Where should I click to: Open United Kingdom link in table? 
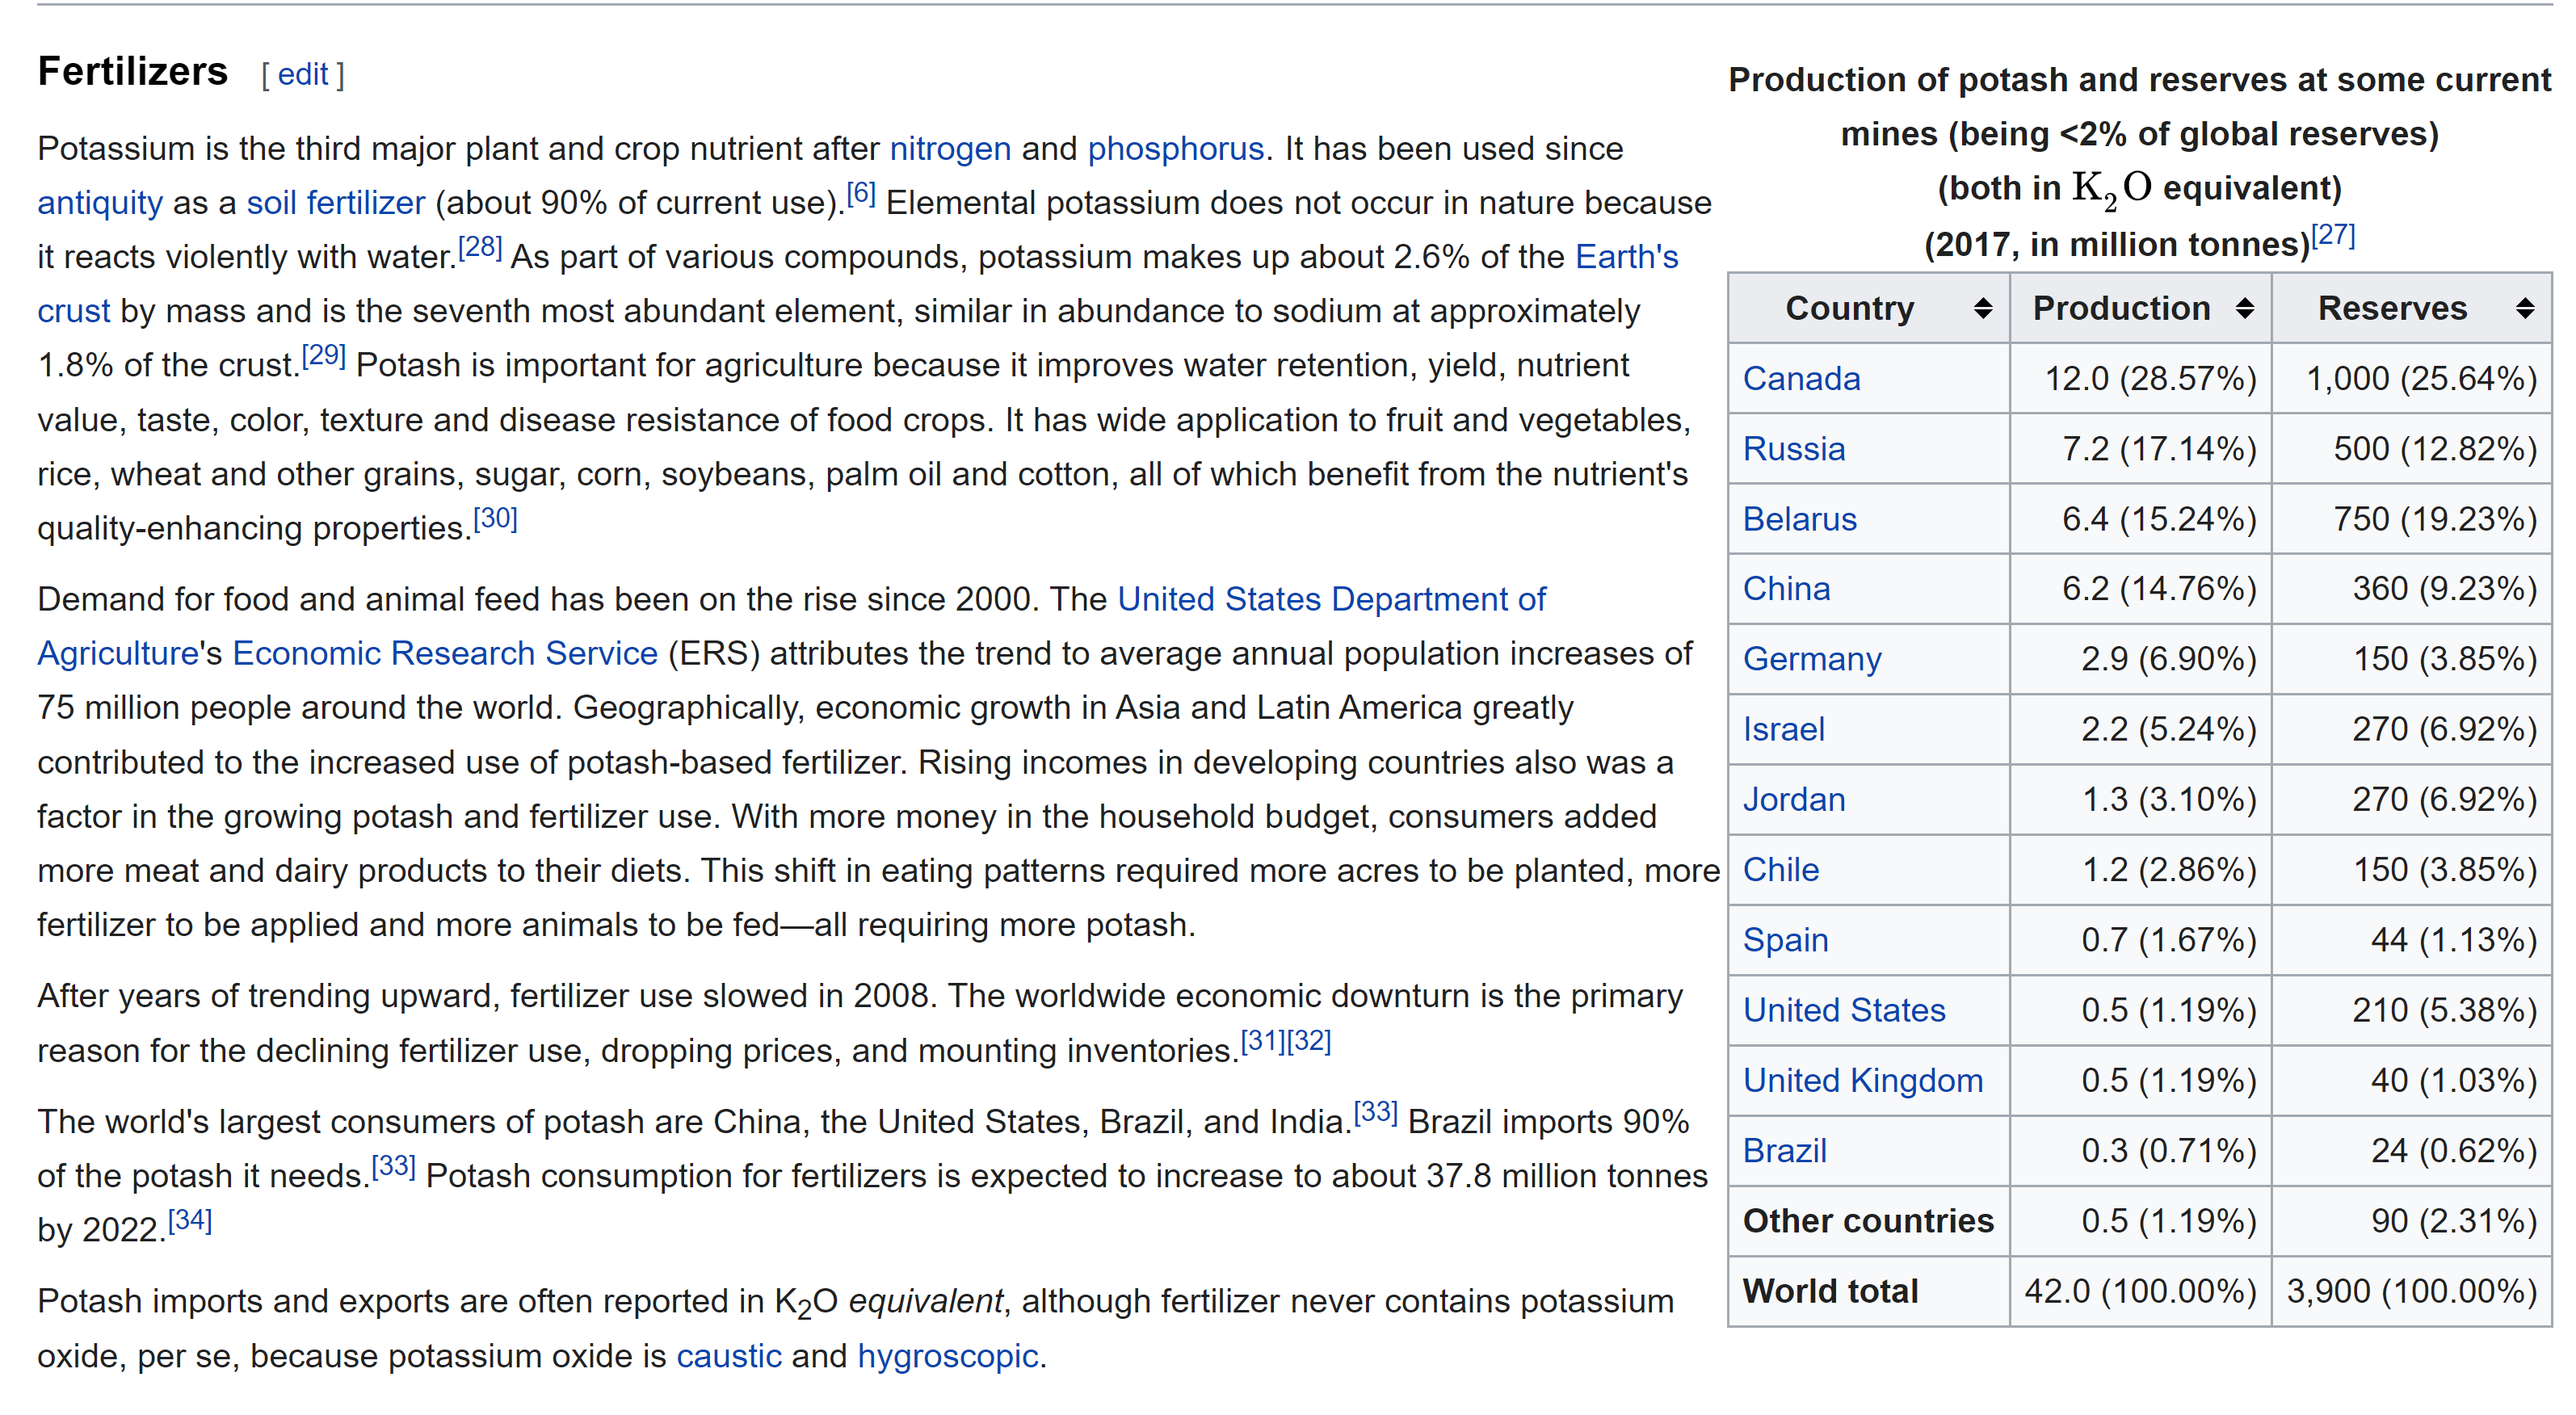coord(1863,1080)
